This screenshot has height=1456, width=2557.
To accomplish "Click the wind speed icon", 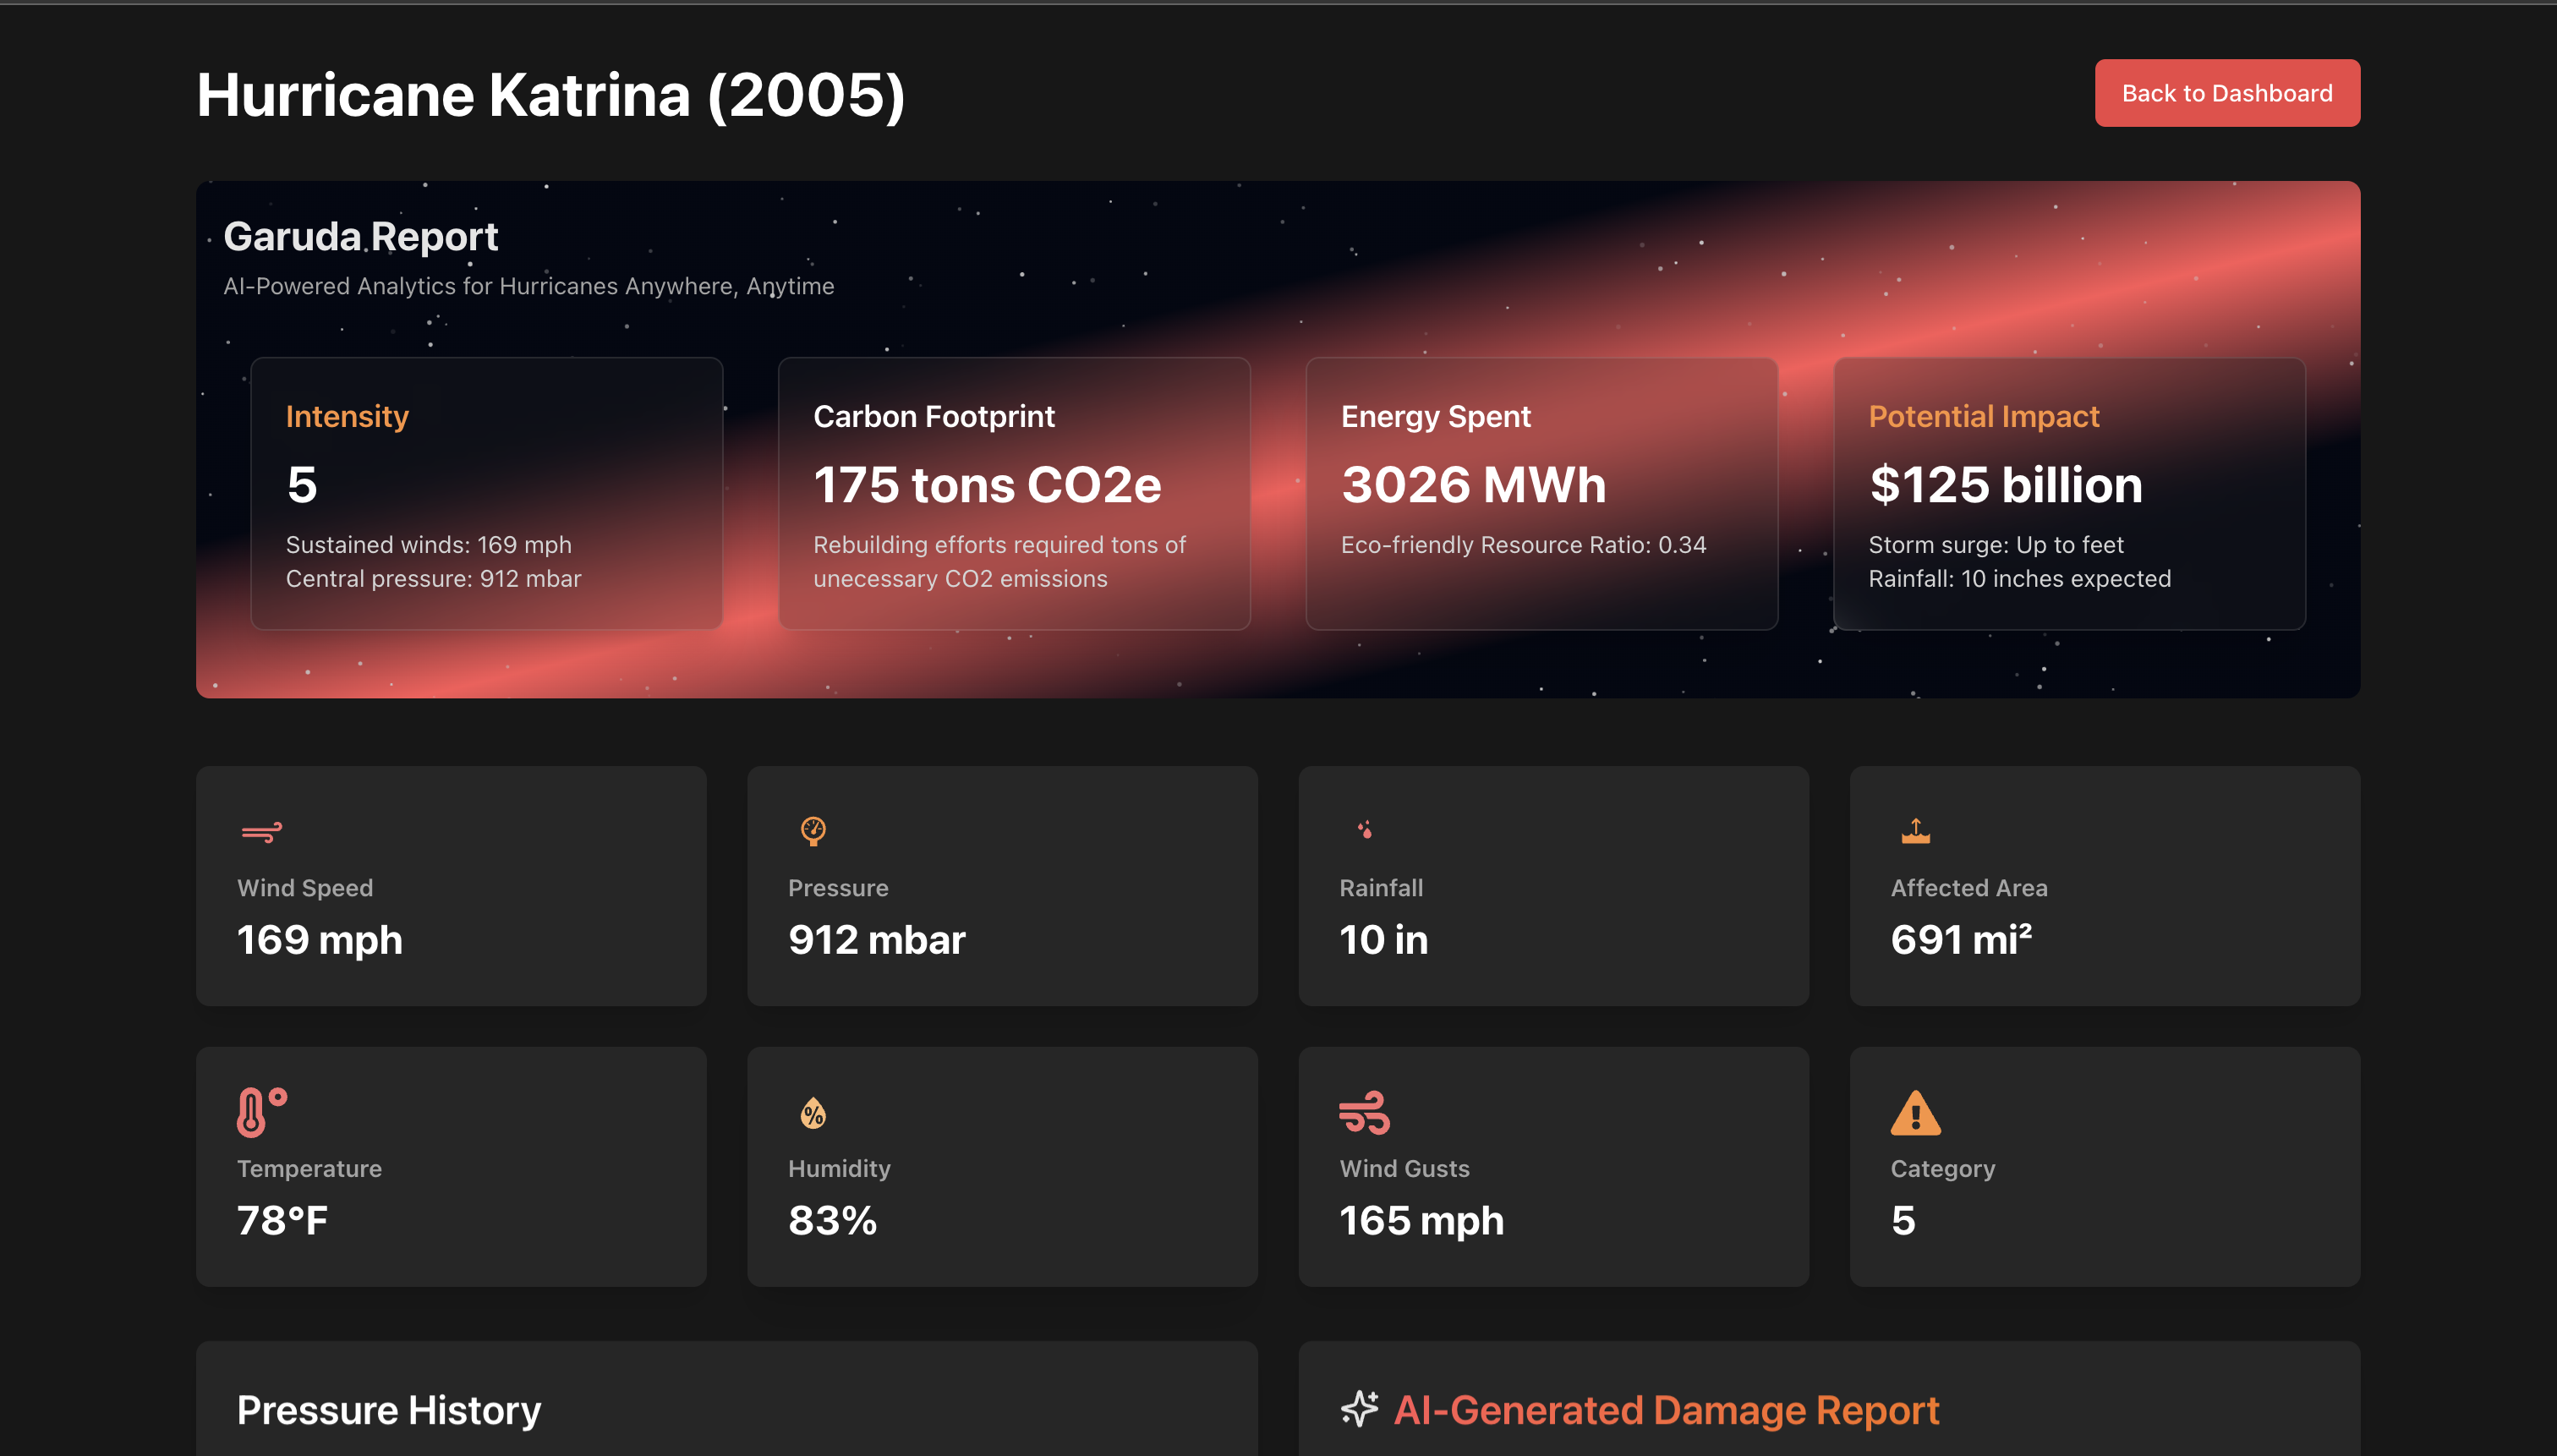I will pos(261,832).
